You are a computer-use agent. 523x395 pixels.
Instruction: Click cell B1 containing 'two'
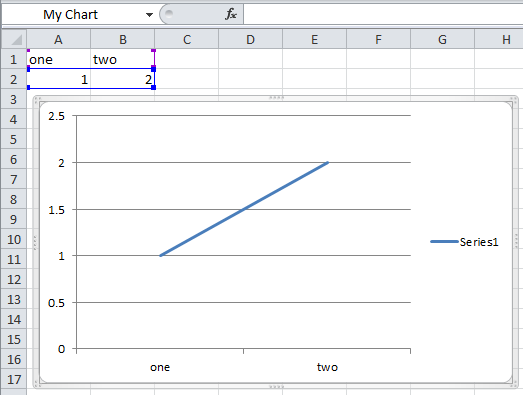(x=122, y=59)
